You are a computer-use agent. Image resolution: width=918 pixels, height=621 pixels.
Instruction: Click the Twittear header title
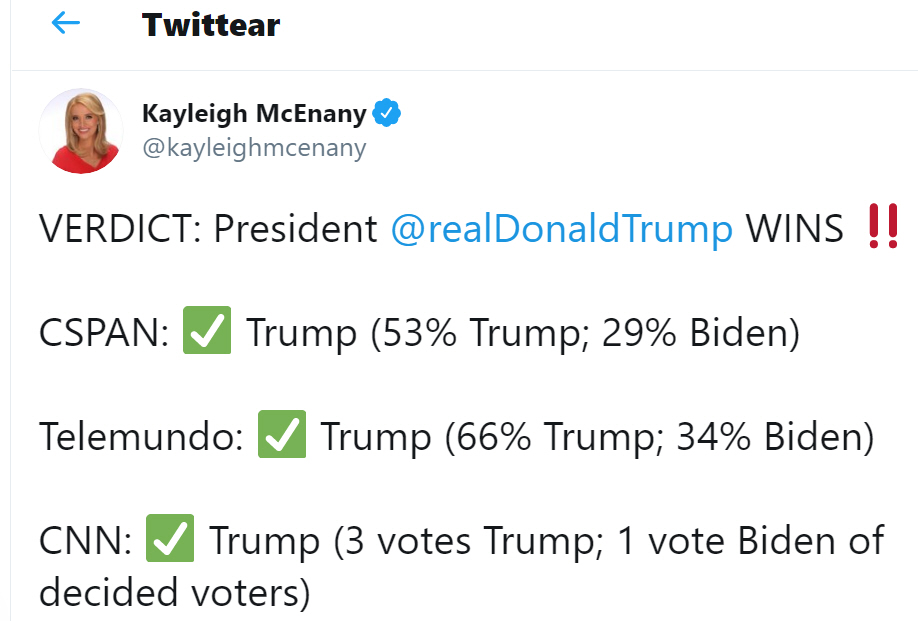coord(210,24)
